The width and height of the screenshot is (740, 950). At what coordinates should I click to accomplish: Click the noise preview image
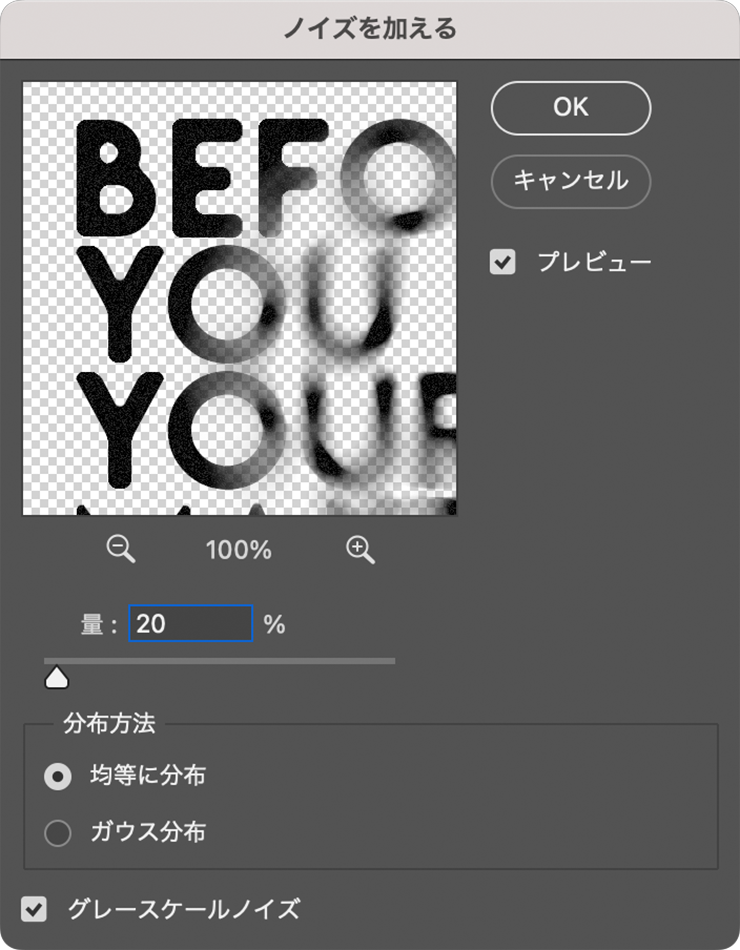pyautogui.click(x=240, y=298)
